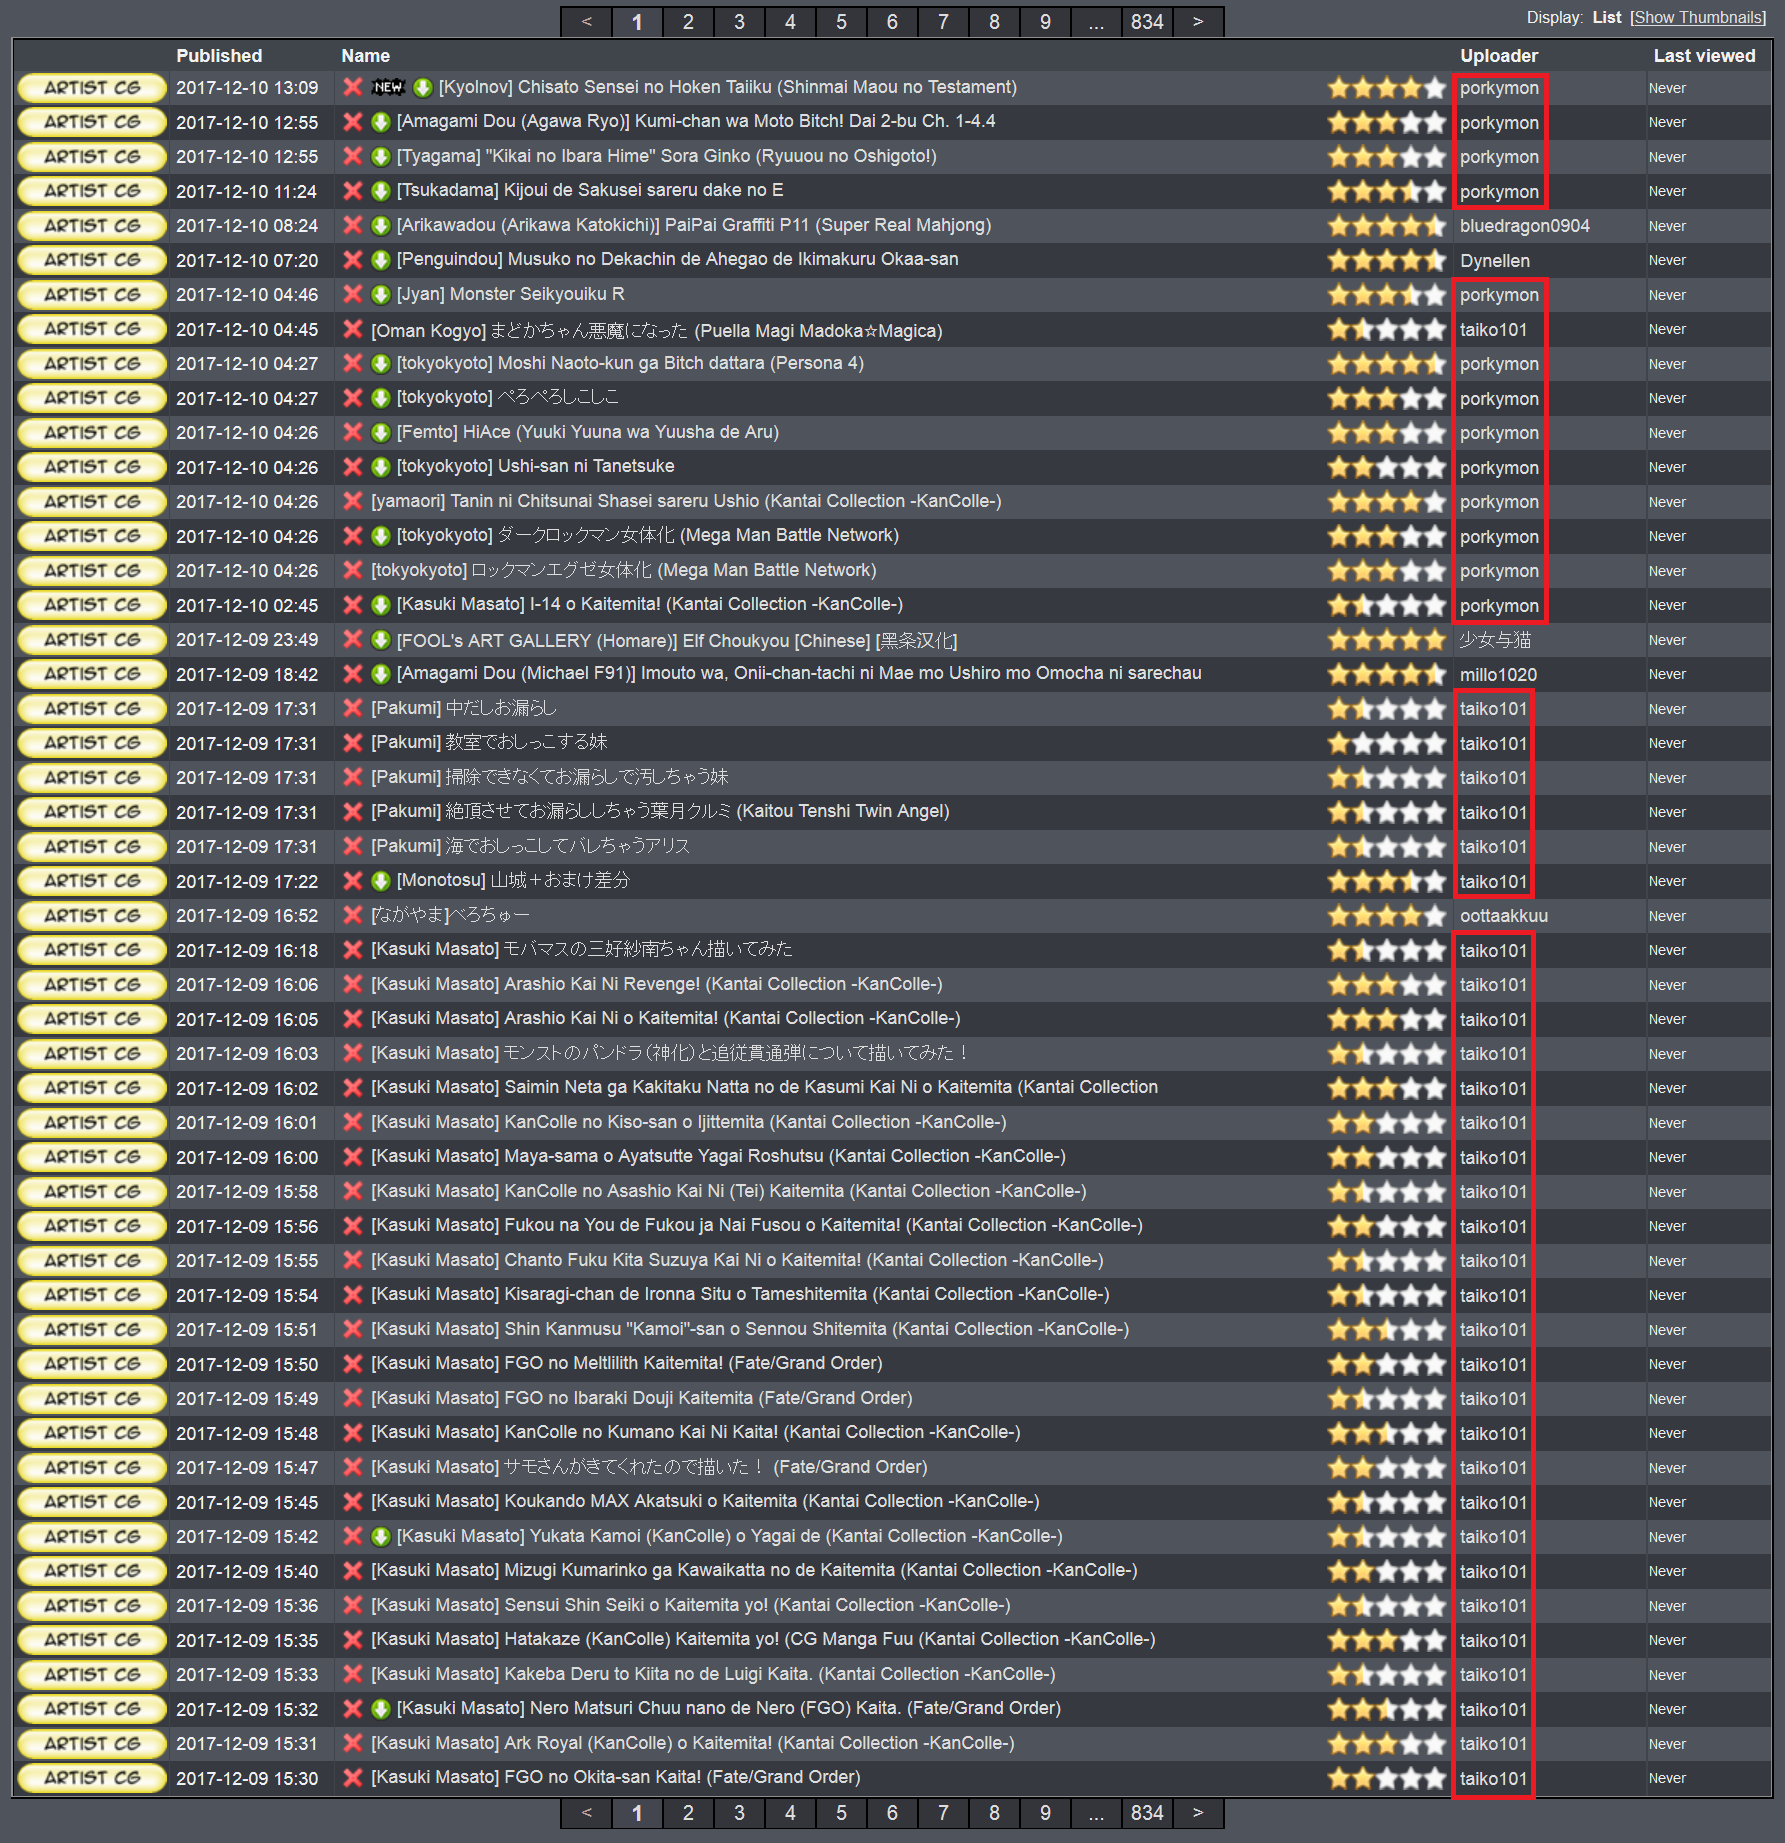Open the gallery titled 'FGO no Okita-san Kaita!'
1785x1843 pixels.
point(615,1777)
